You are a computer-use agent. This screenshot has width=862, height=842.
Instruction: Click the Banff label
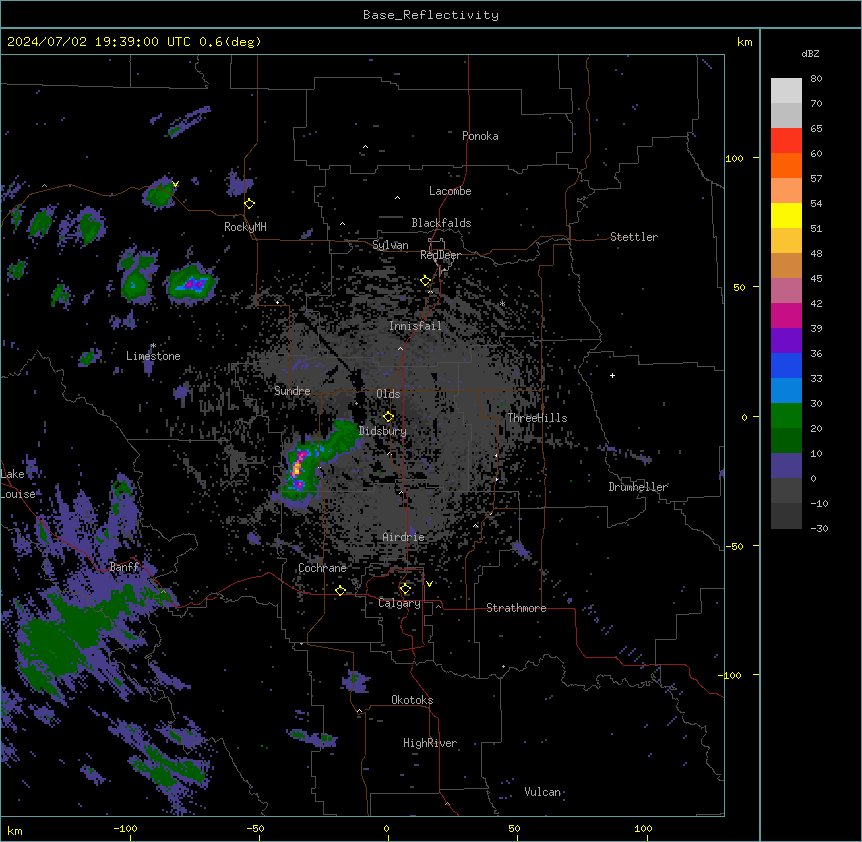click(x=124, y=567)
